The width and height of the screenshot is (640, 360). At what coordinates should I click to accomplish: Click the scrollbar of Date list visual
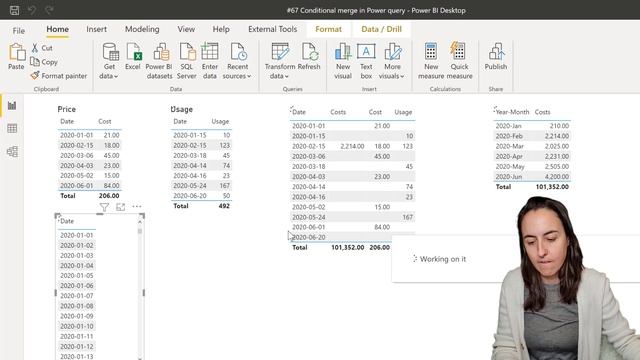click(x=140, y=231)
